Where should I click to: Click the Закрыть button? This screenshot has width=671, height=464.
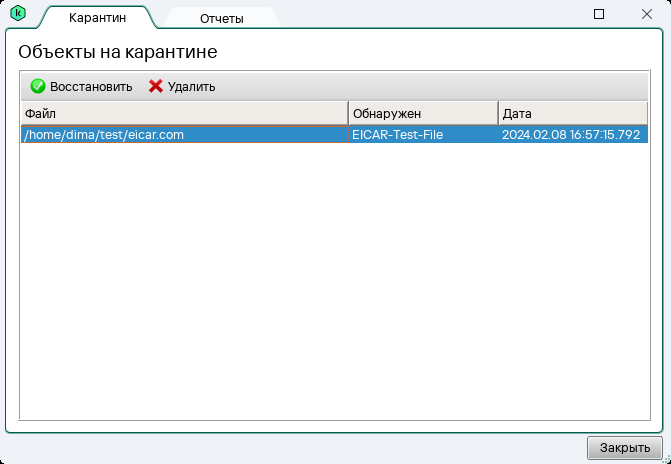(x=624, y=447)
